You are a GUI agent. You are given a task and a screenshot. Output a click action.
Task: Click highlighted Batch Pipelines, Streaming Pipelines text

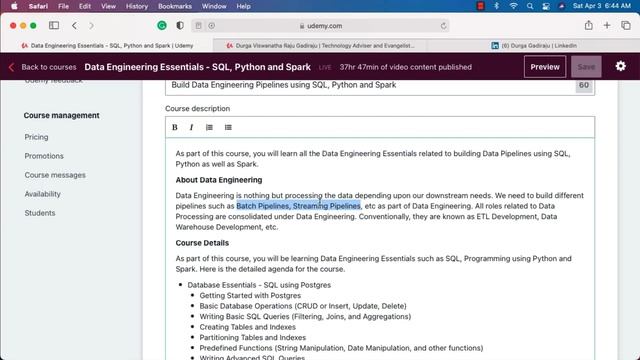click(298, 206)
